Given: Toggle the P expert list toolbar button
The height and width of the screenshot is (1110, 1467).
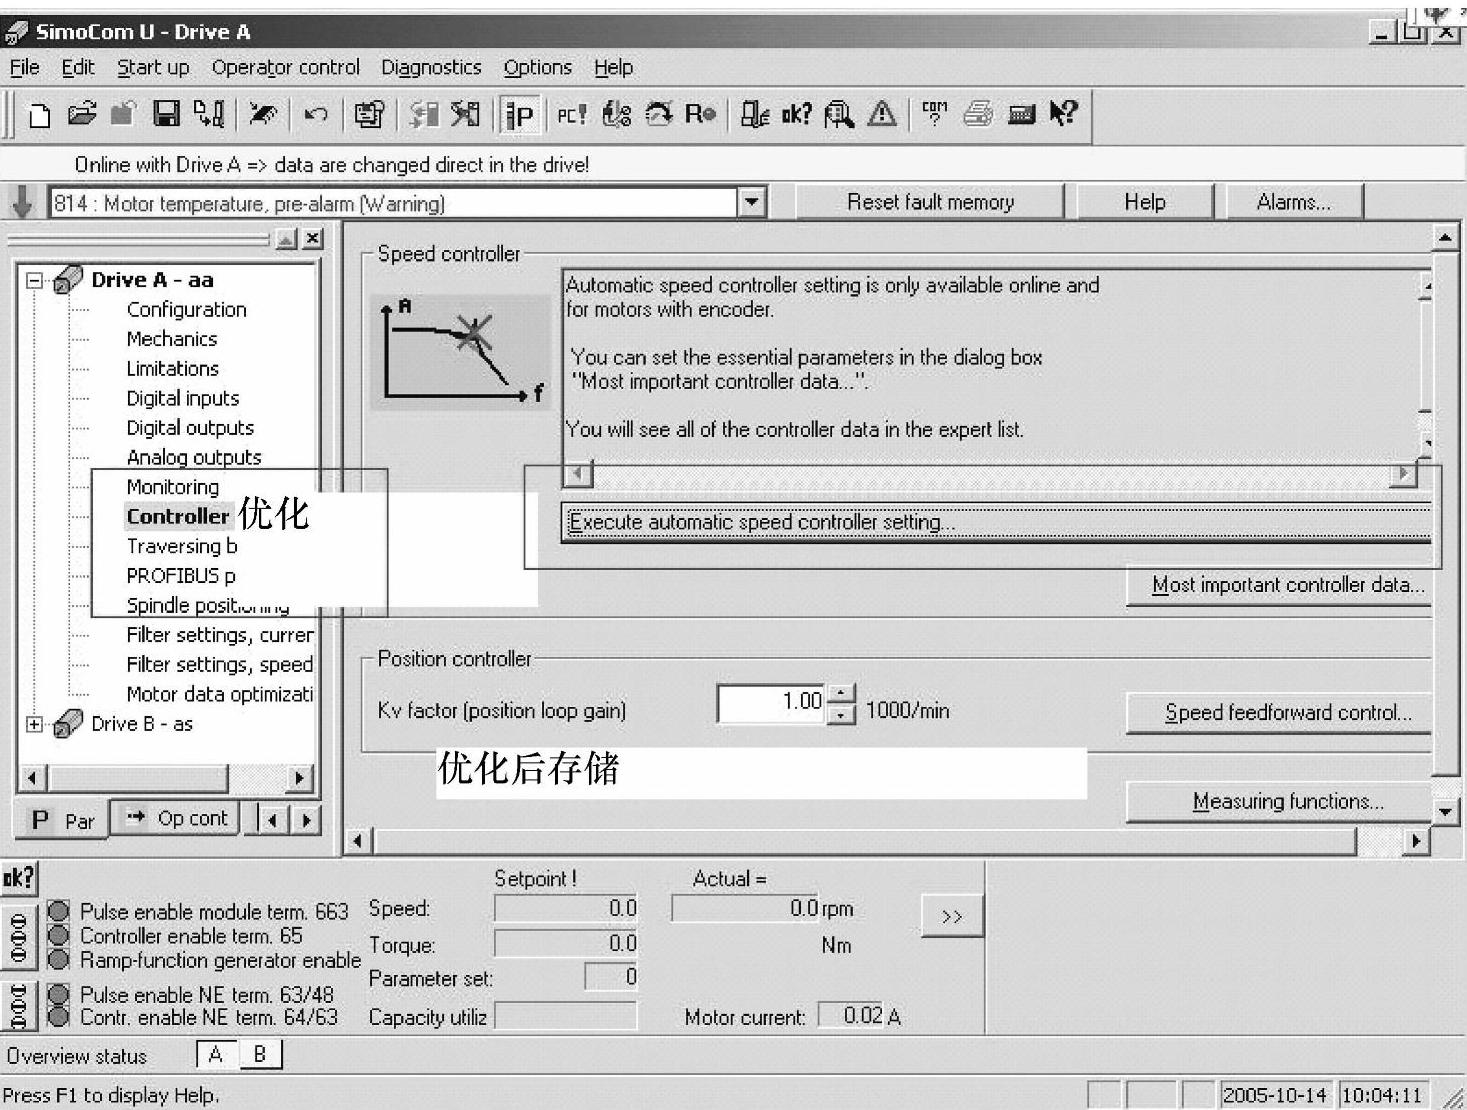Looking at the screenshot, I should [520, 115].
